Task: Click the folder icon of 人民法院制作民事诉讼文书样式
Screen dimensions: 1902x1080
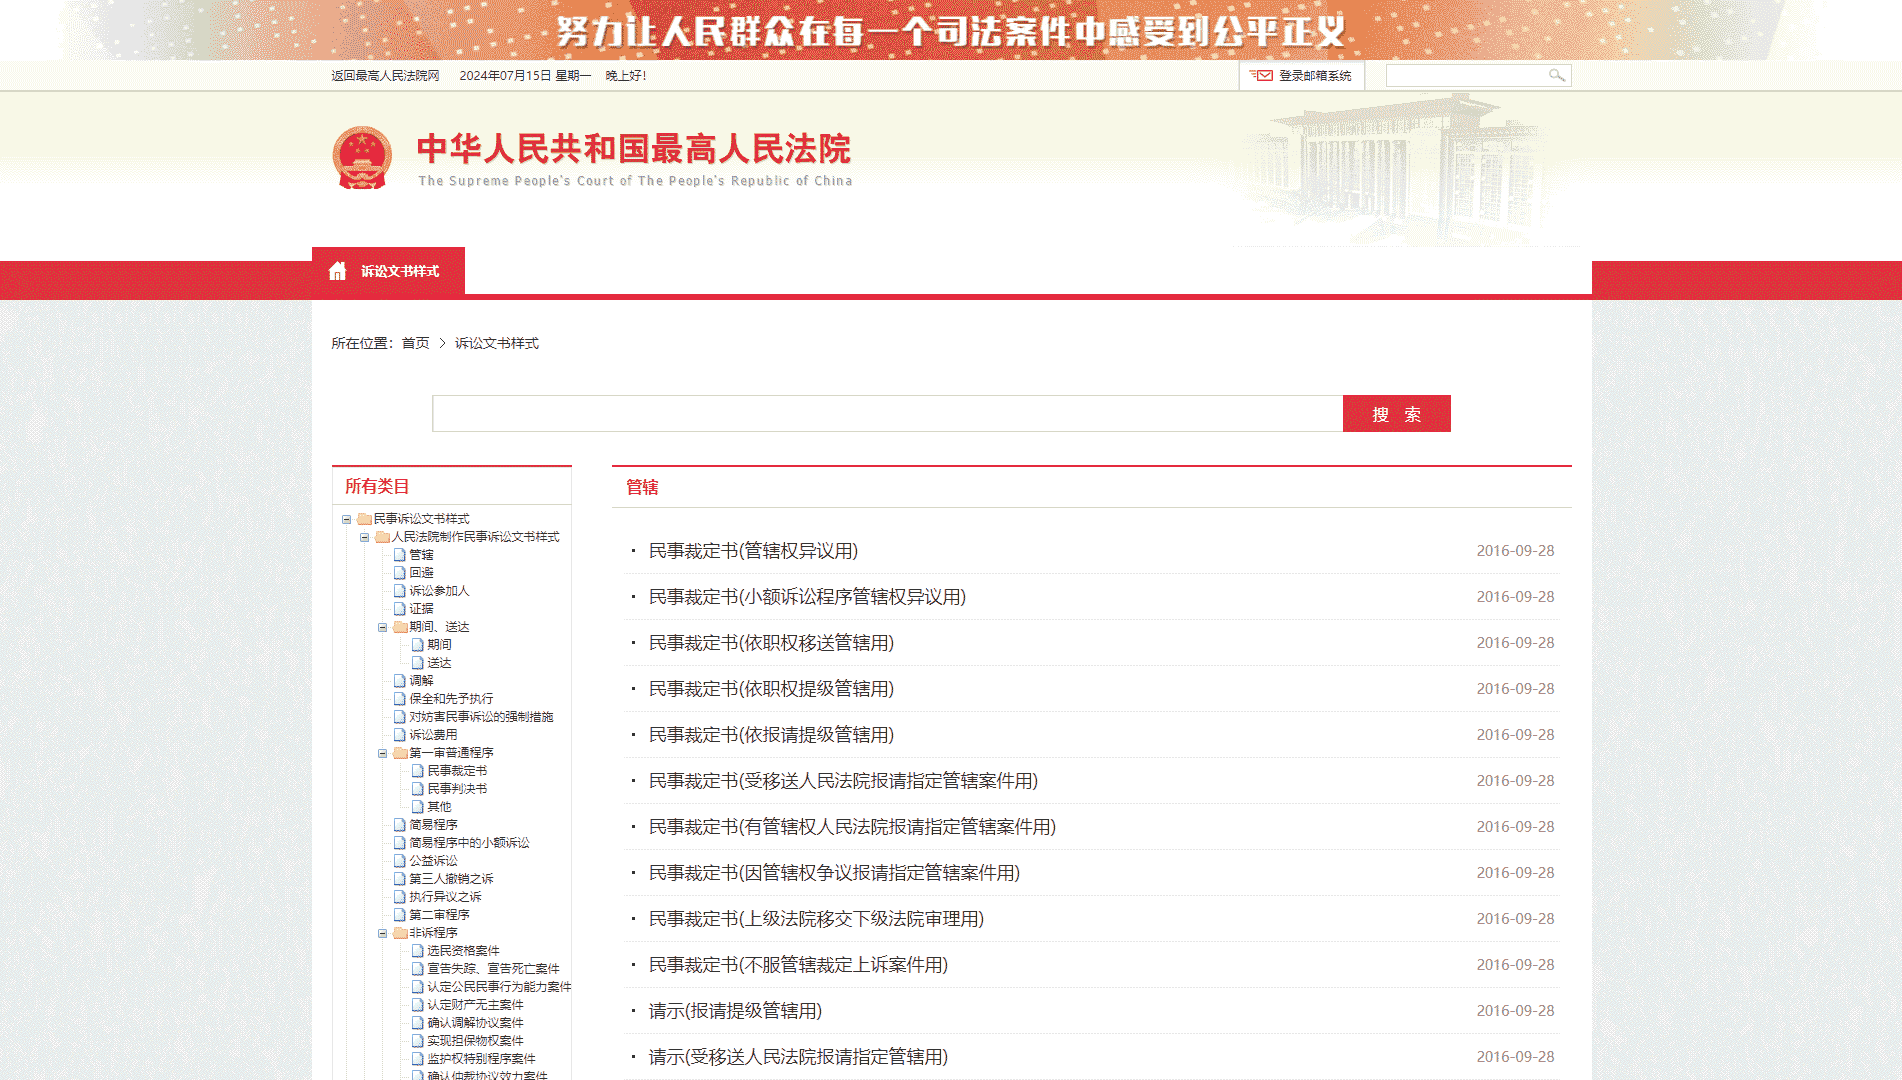Action: point(382,537)
